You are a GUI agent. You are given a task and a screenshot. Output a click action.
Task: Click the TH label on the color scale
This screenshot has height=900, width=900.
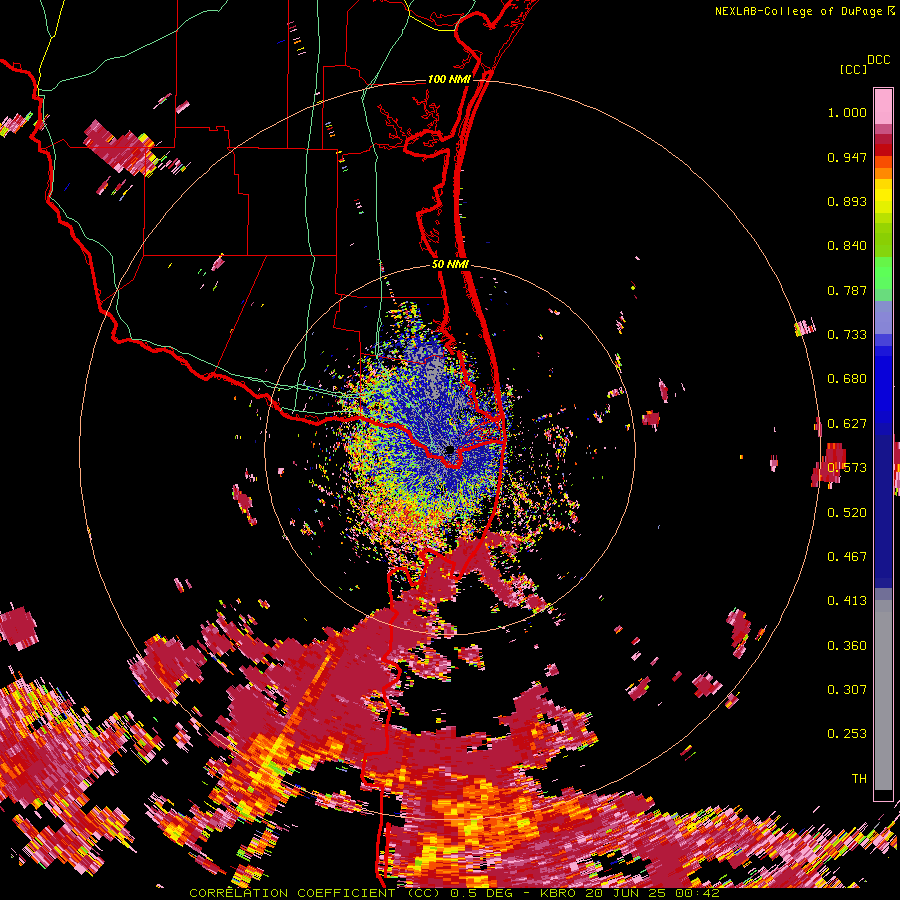click(859, 779)
